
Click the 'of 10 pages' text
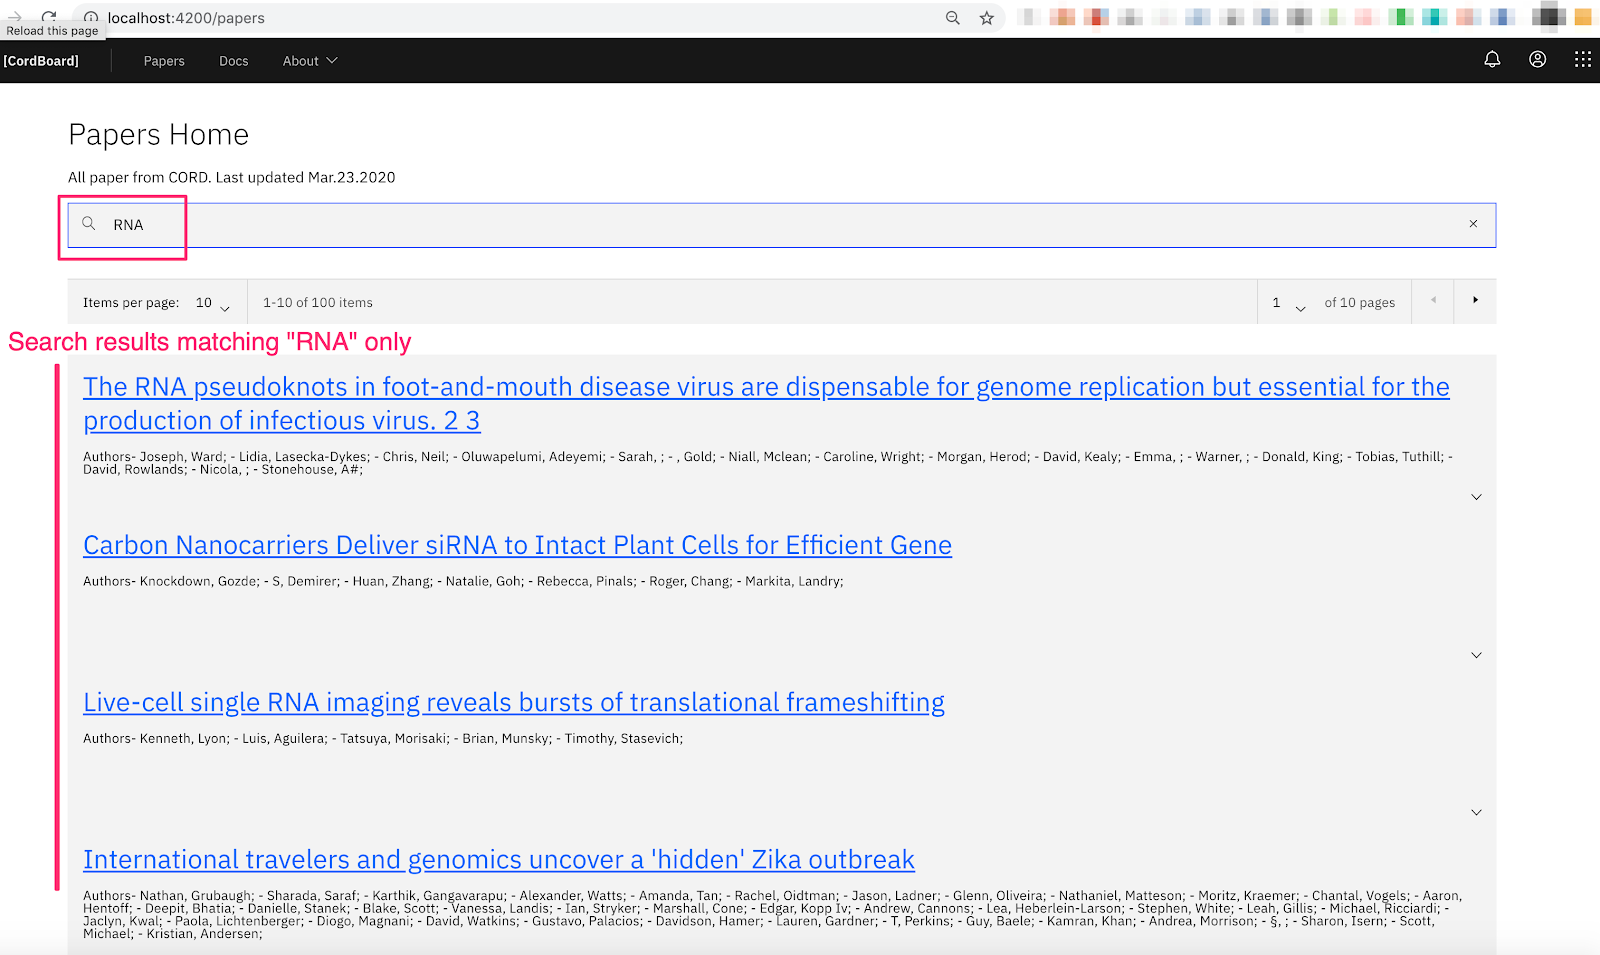pyautogui.click(x=1360, y=303)
